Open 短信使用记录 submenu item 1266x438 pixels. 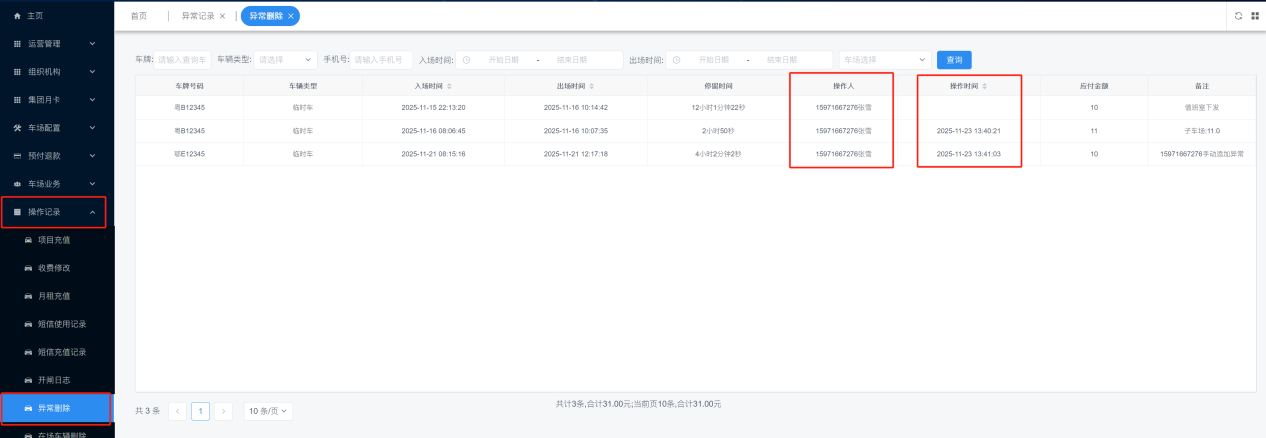pyautogui.click(x=56, y=324)
